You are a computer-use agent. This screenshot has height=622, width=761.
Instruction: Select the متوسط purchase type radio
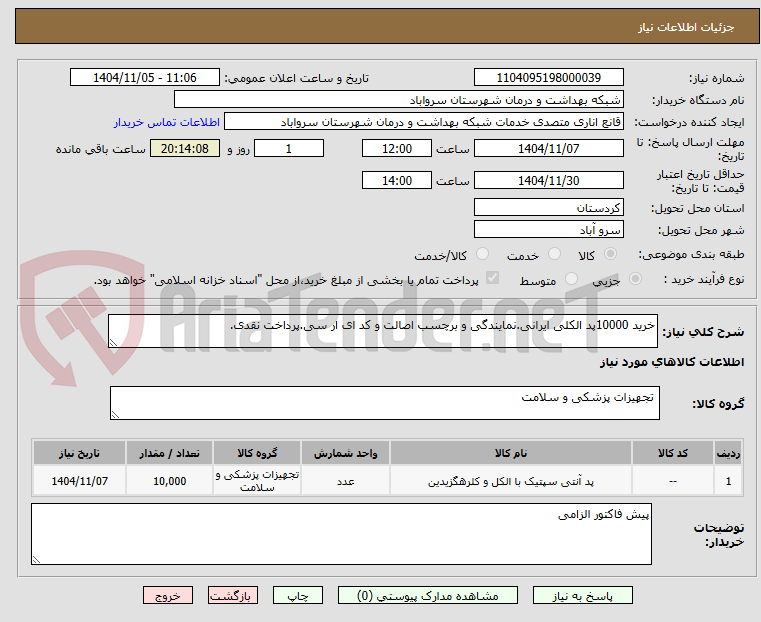[572, 279]
